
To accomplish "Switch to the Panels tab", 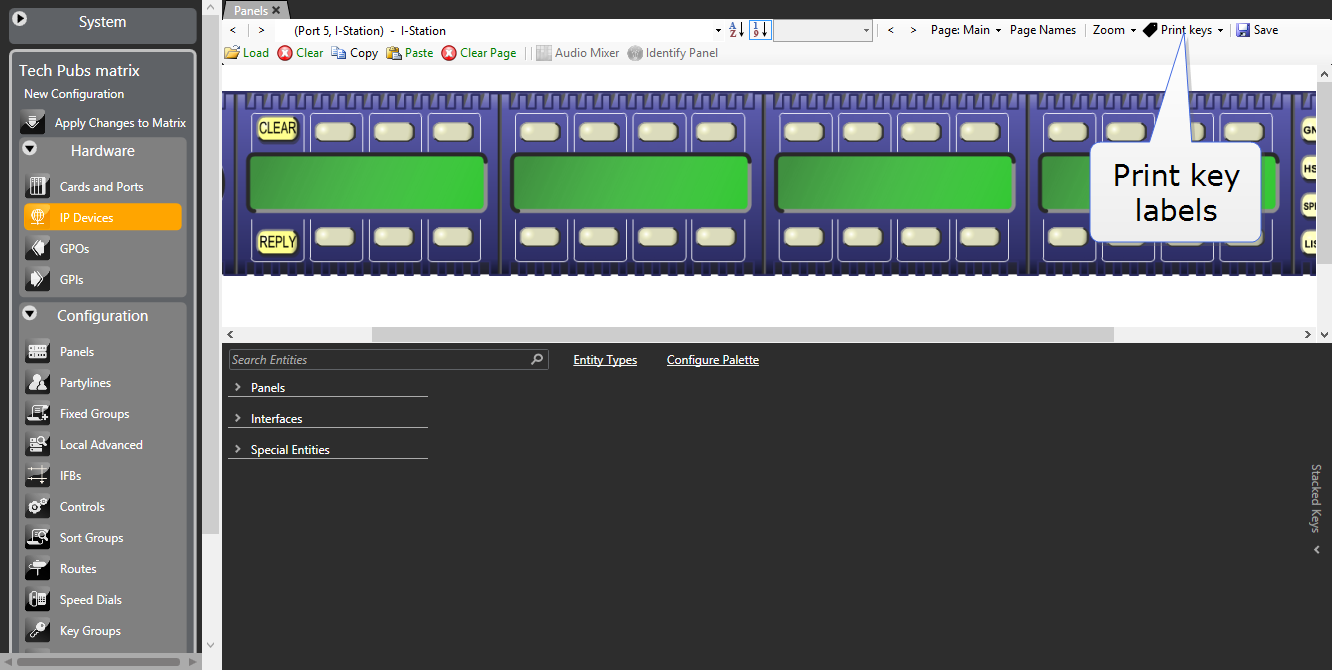I will click(x=251, y=10).
